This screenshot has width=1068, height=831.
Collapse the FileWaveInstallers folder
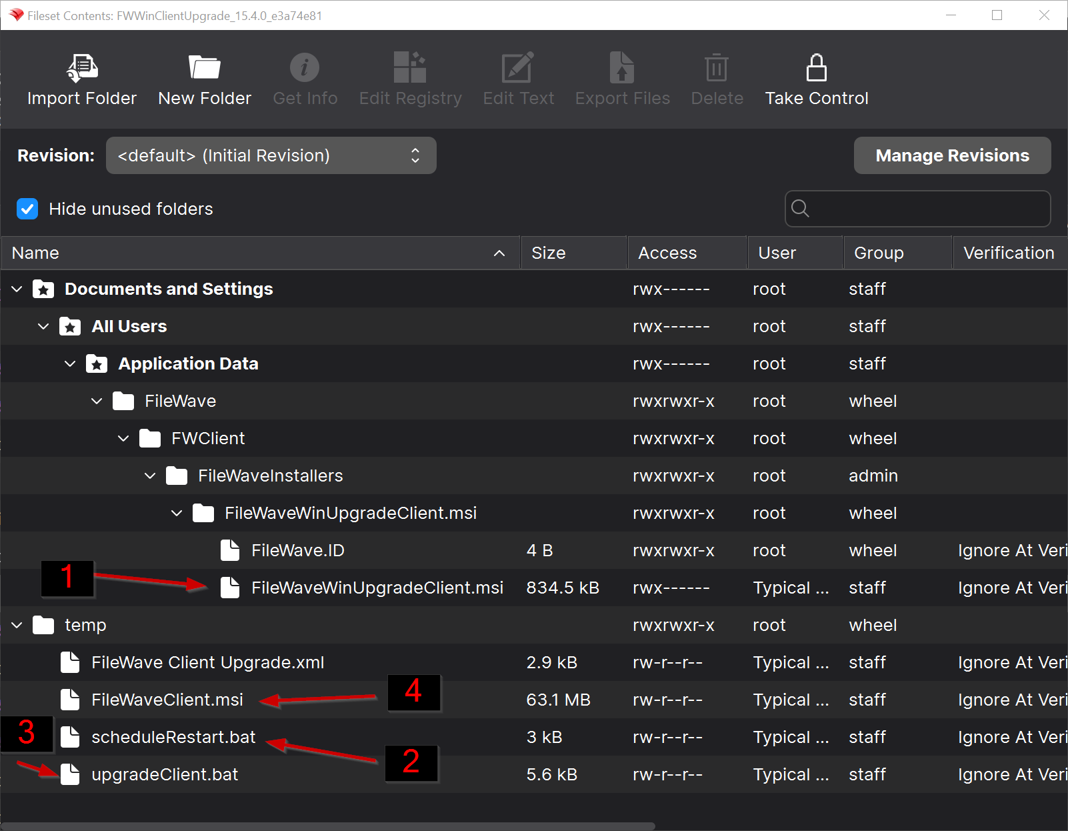150,475
